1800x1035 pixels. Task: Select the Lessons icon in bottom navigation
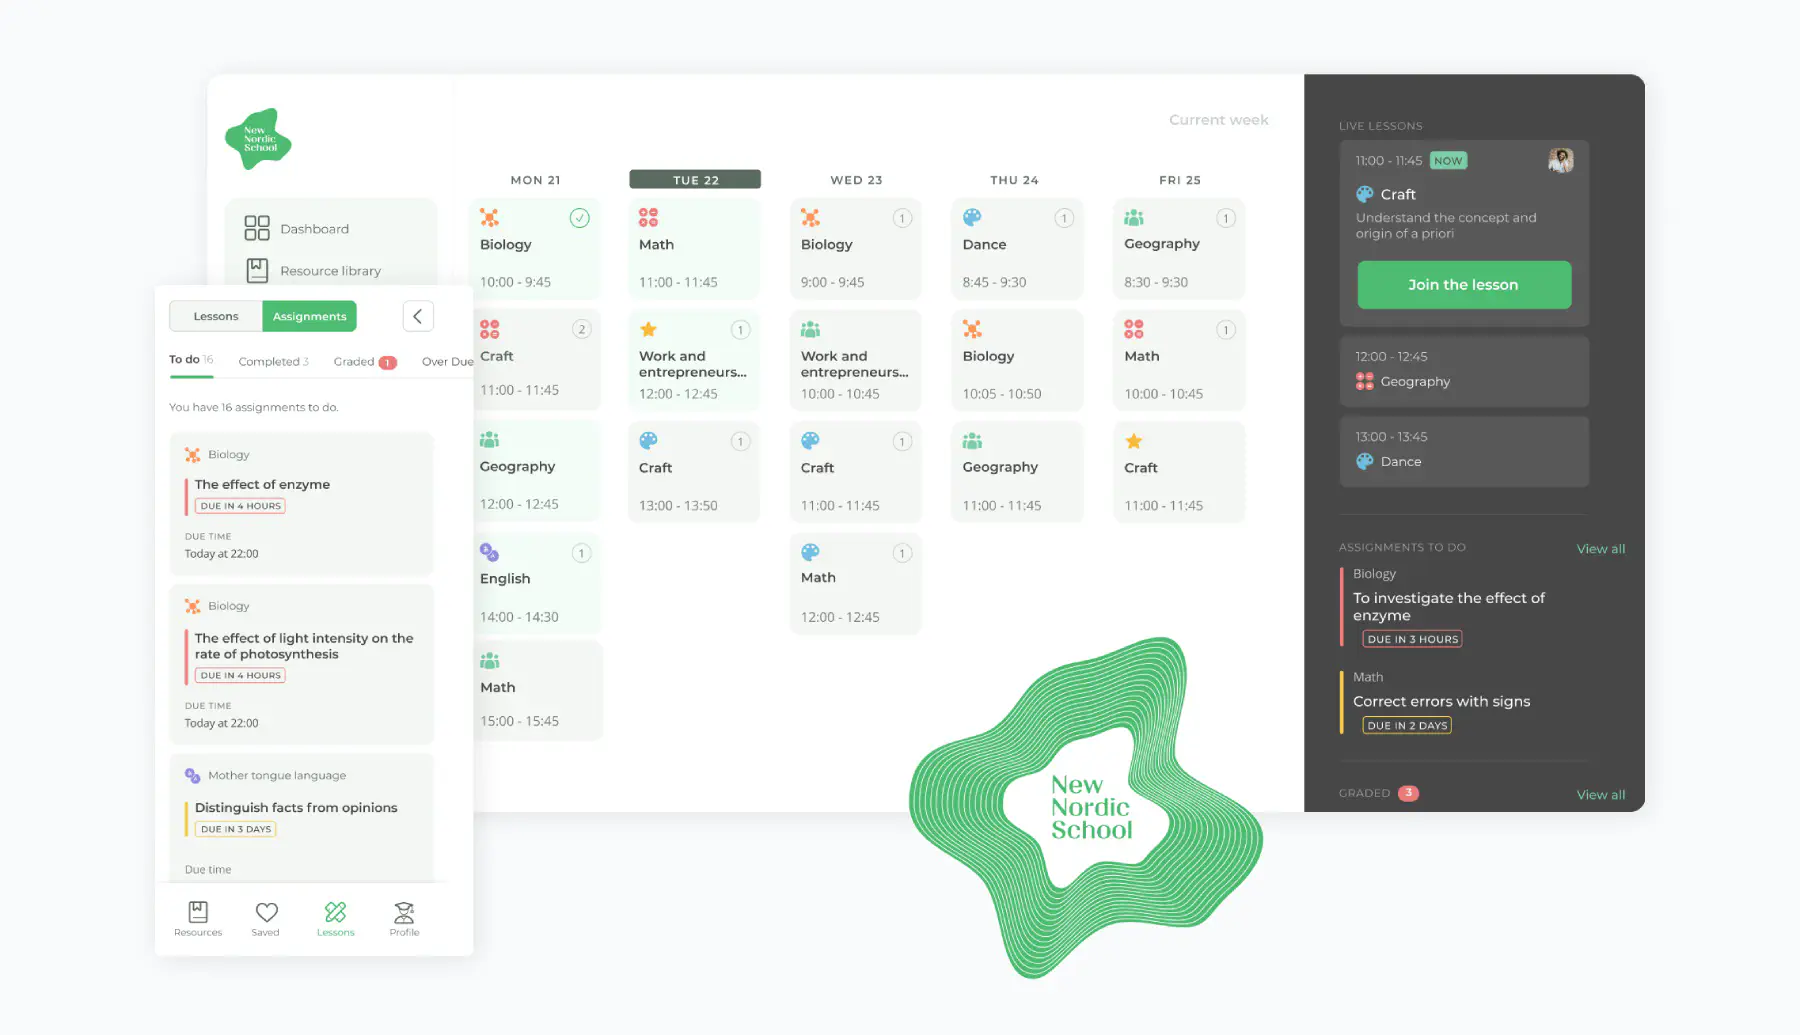pos(336,914)
